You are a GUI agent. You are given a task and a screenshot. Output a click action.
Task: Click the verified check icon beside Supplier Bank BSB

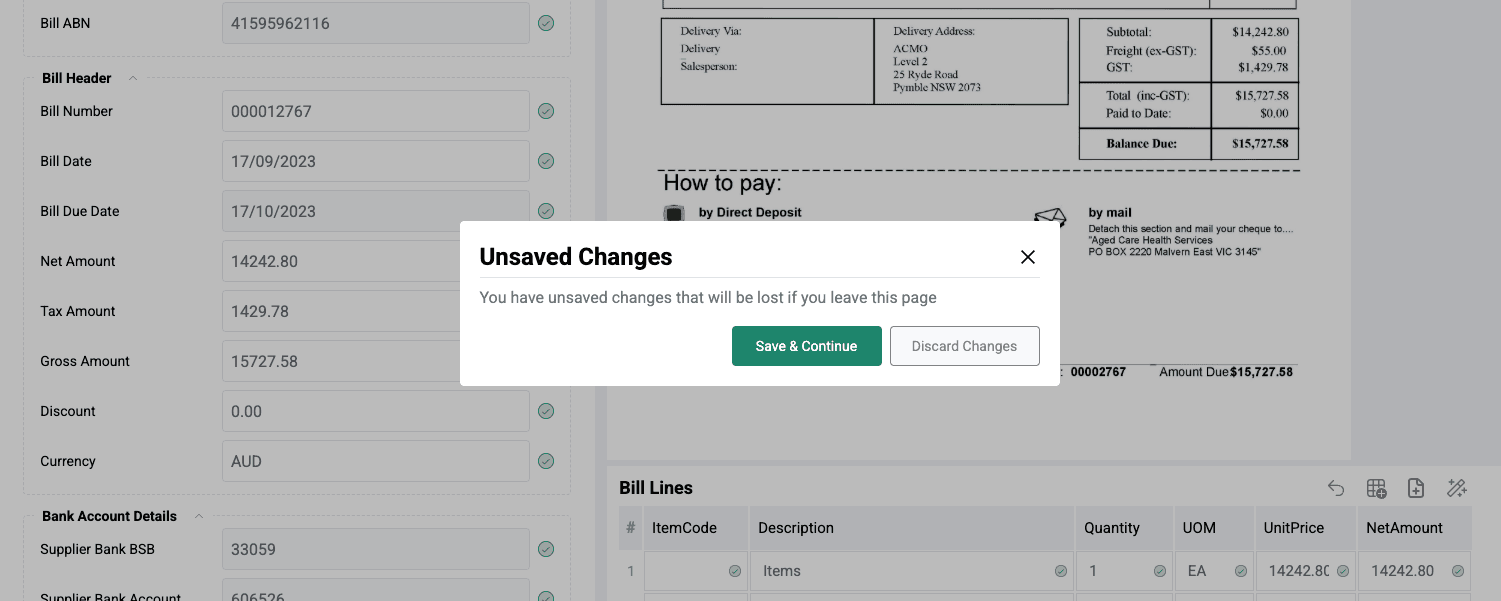click(546, 549)
